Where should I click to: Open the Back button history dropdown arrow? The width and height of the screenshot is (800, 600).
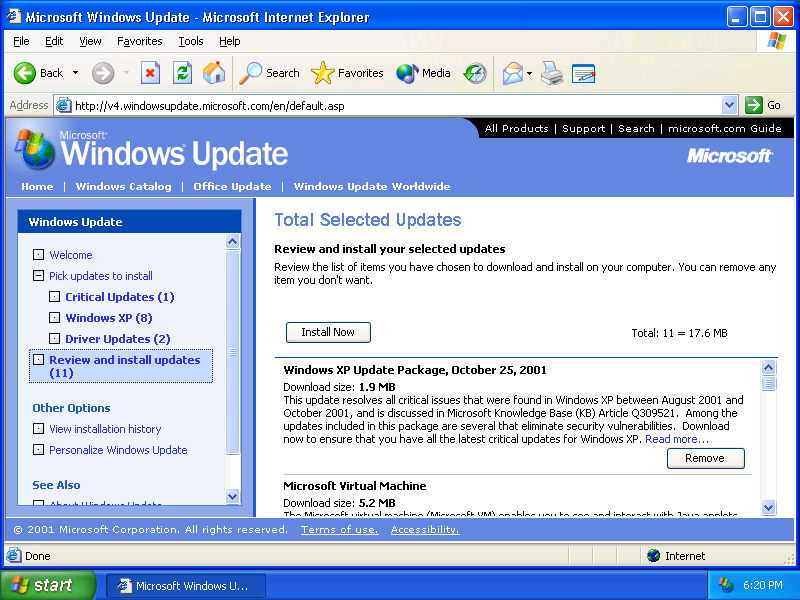(76, 73)
